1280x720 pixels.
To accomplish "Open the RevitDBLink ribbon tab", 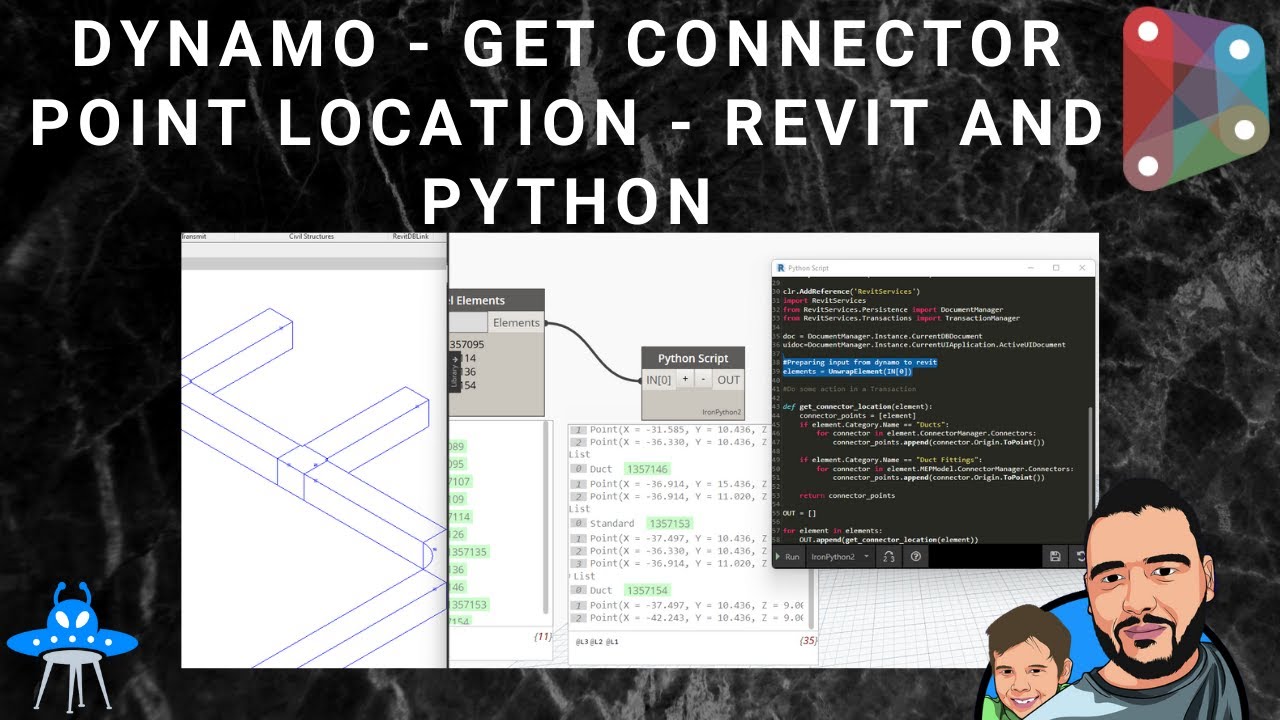I will pos(410,237).
